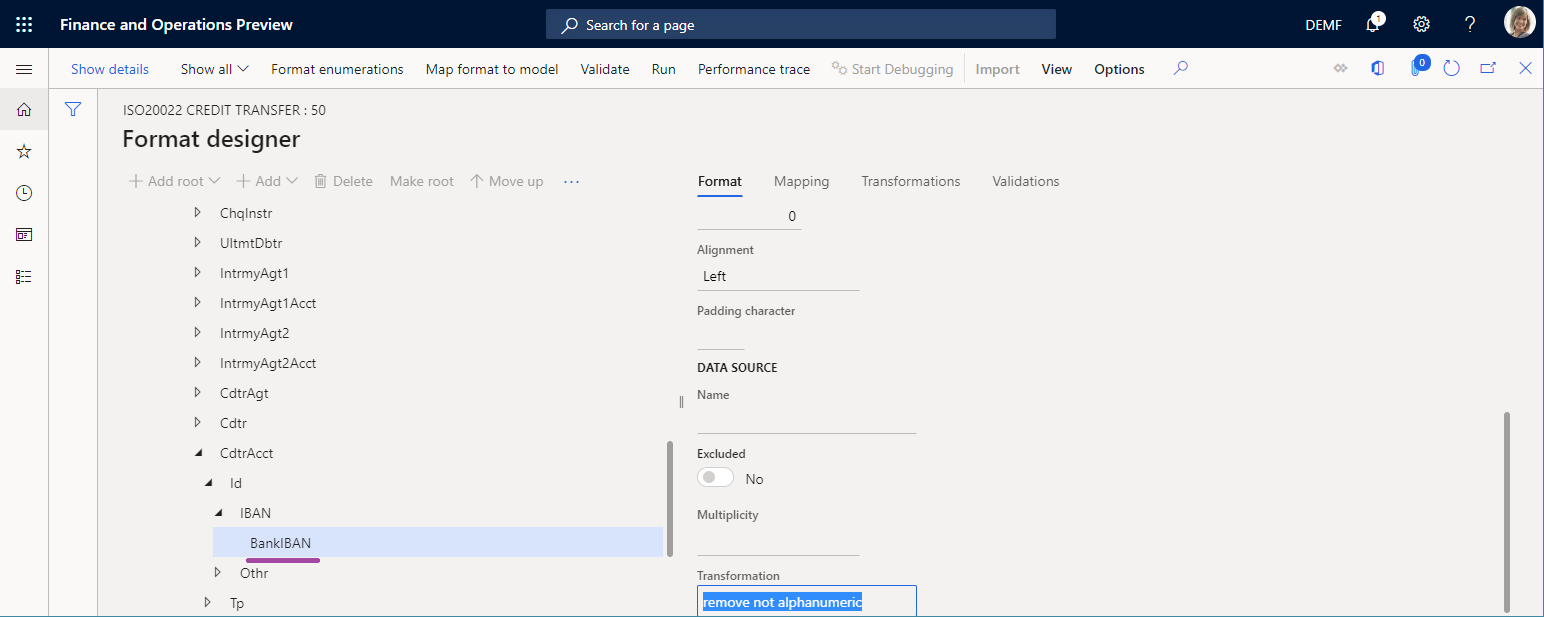Open Favorites star in sidebar
Image resolution: width=1544 pixels, height=617 pixels.
pos(24,152)
